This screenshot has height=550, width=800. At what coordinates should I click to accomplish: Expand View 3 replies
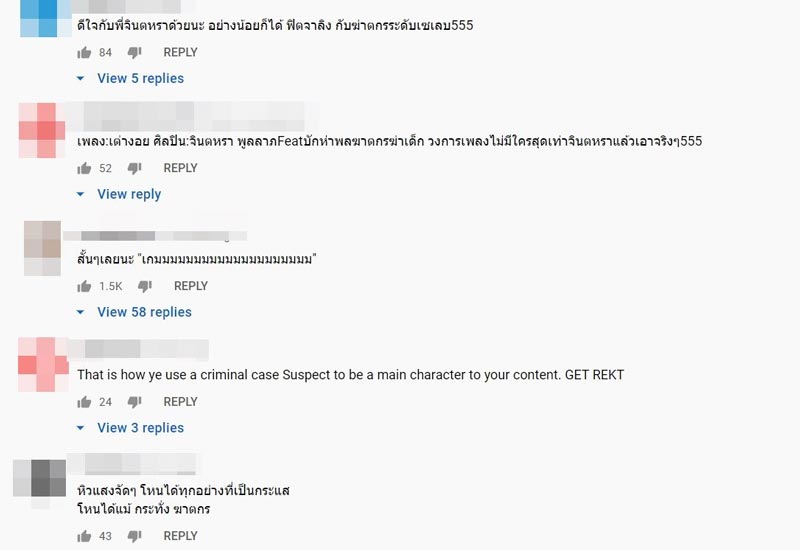tap(139, 428)
